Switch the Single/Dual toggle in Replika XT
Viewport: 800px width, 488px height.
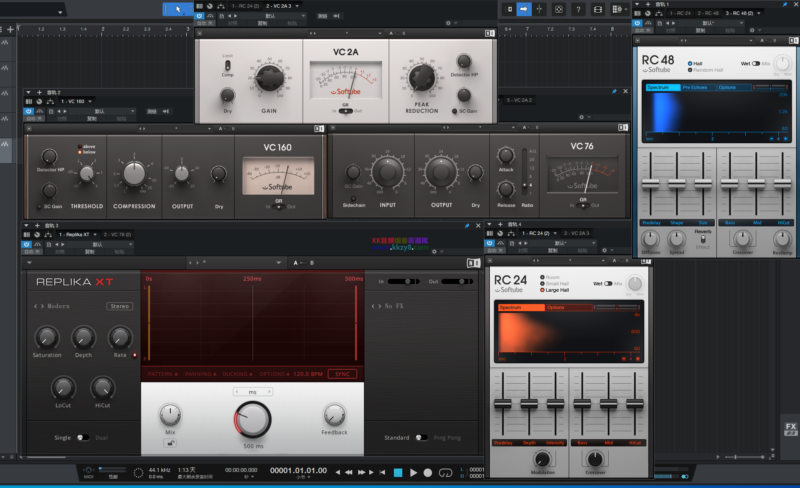coord(83,437)
